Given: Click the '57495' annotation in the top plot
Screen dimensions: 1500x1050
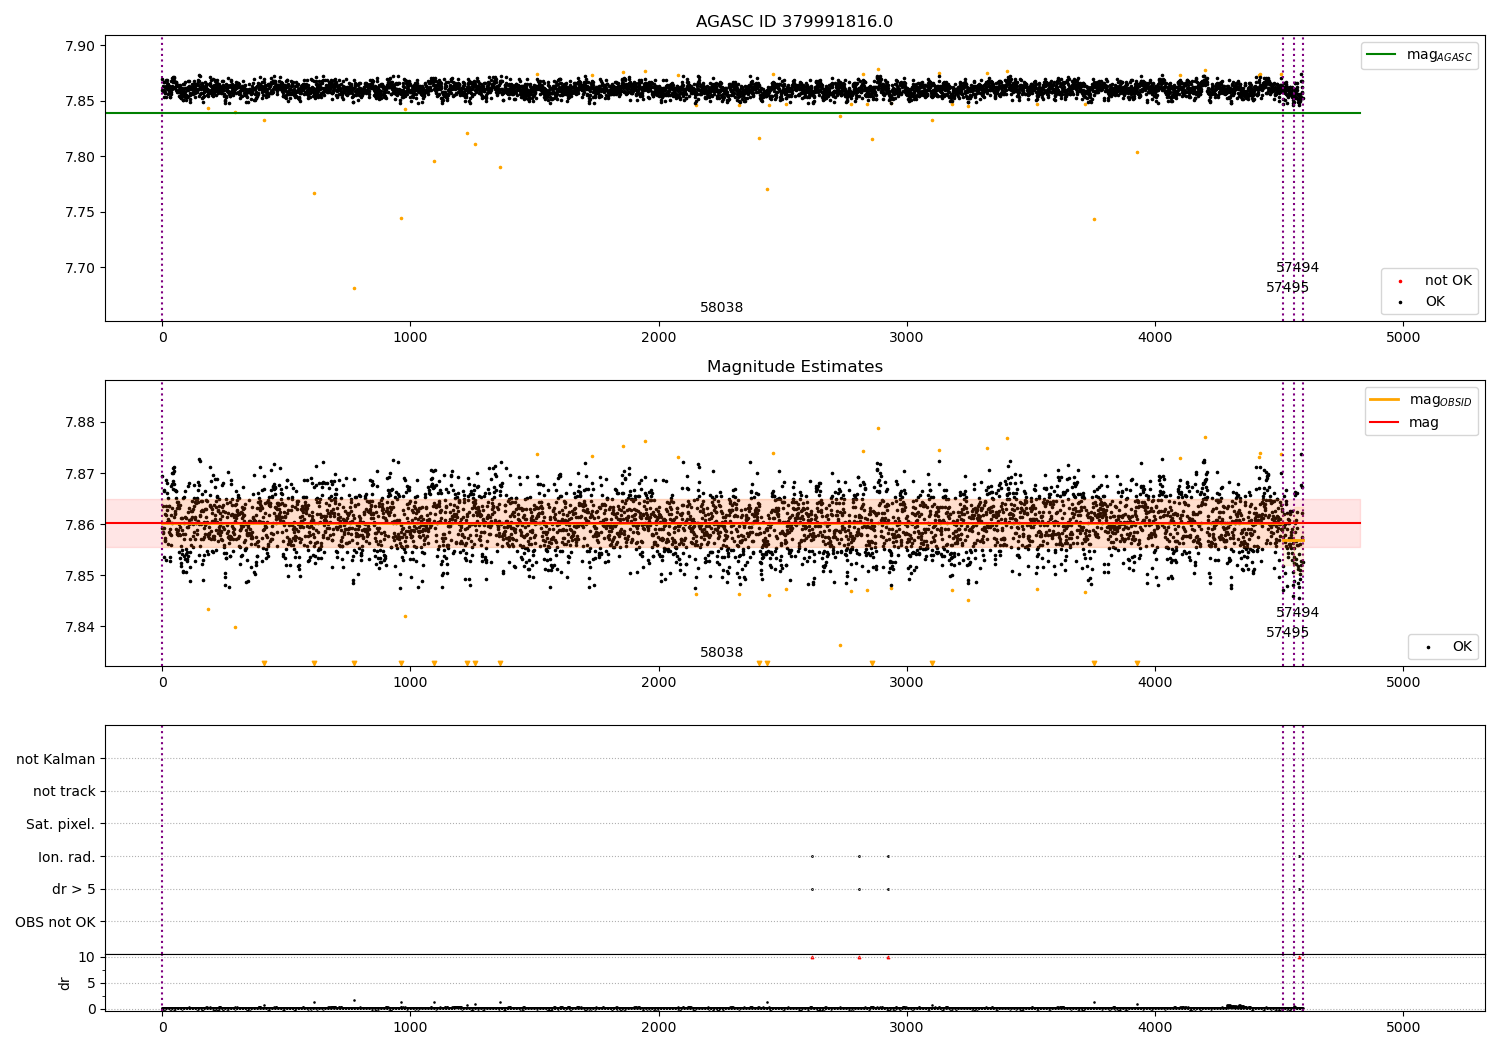Looking at the screenshot, I should 1287,288.
